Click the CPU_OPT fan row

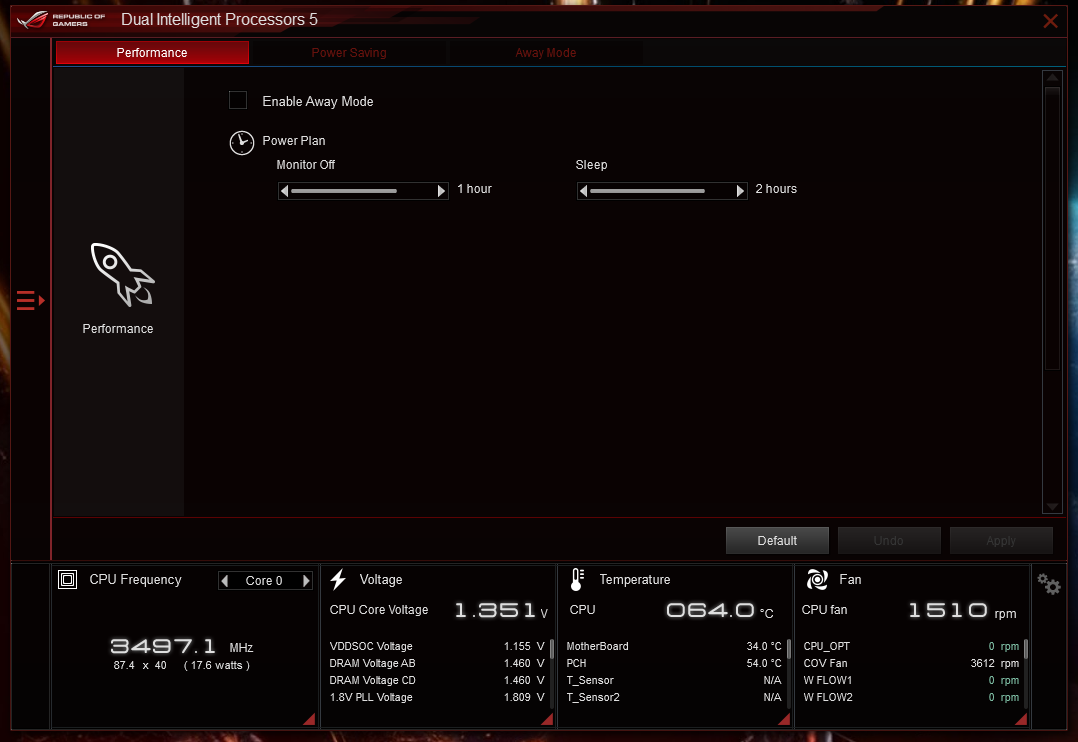point(911,646)
